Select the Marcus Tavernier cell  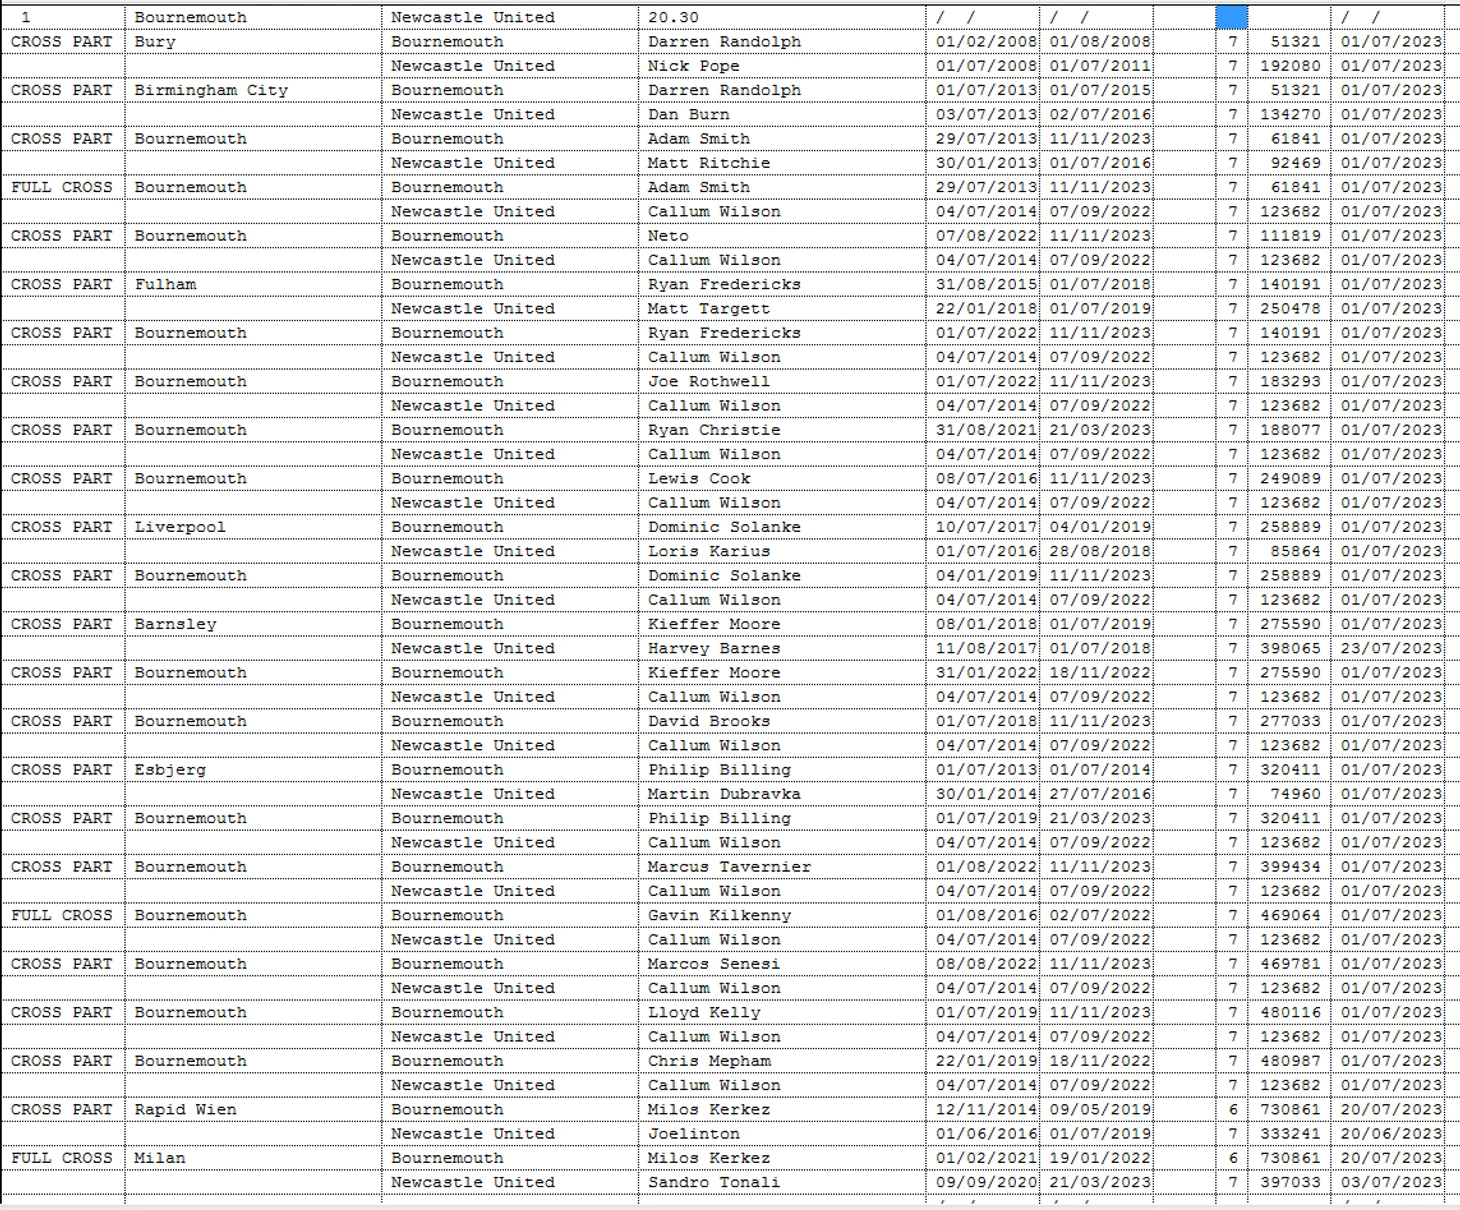(x=782, y=867)
